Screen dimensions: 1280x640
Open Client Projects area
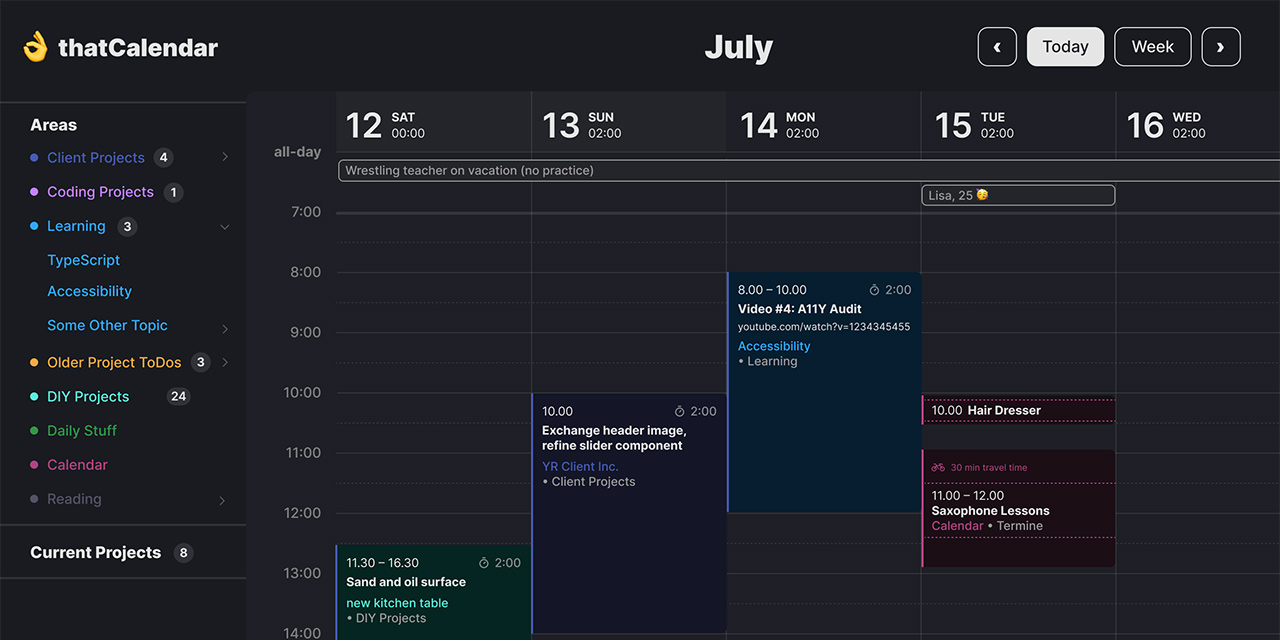[x=96, y=157]
